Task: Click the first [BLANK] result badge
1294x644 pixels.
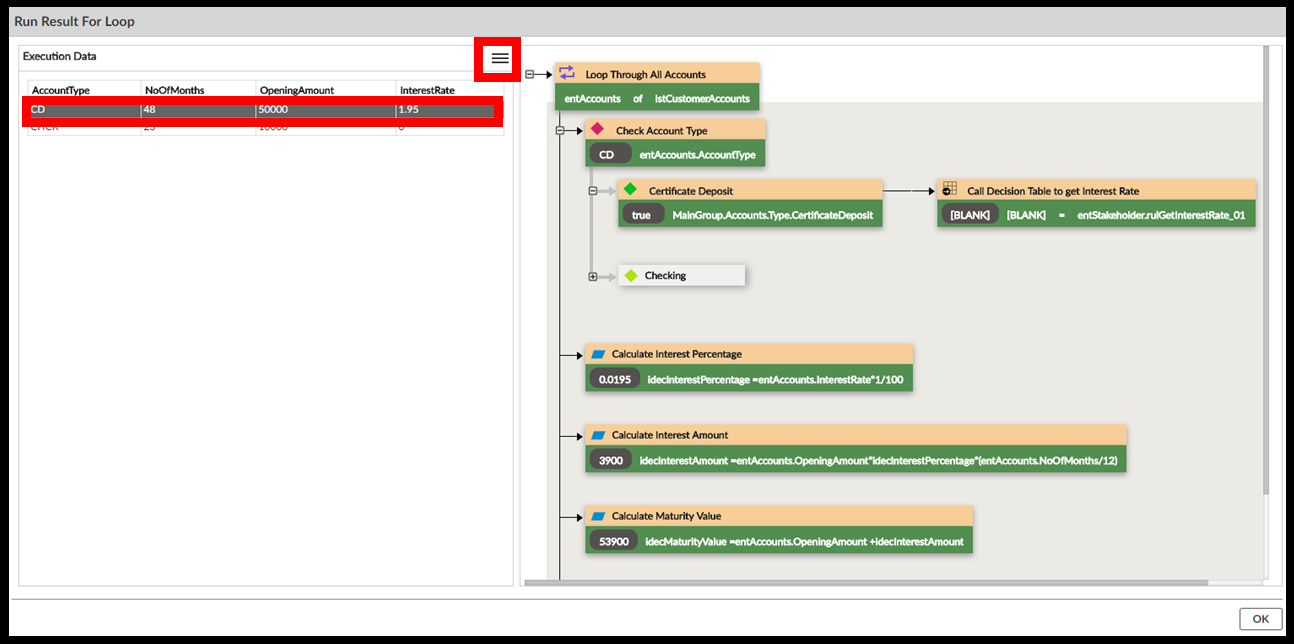Action: point(969,215)
